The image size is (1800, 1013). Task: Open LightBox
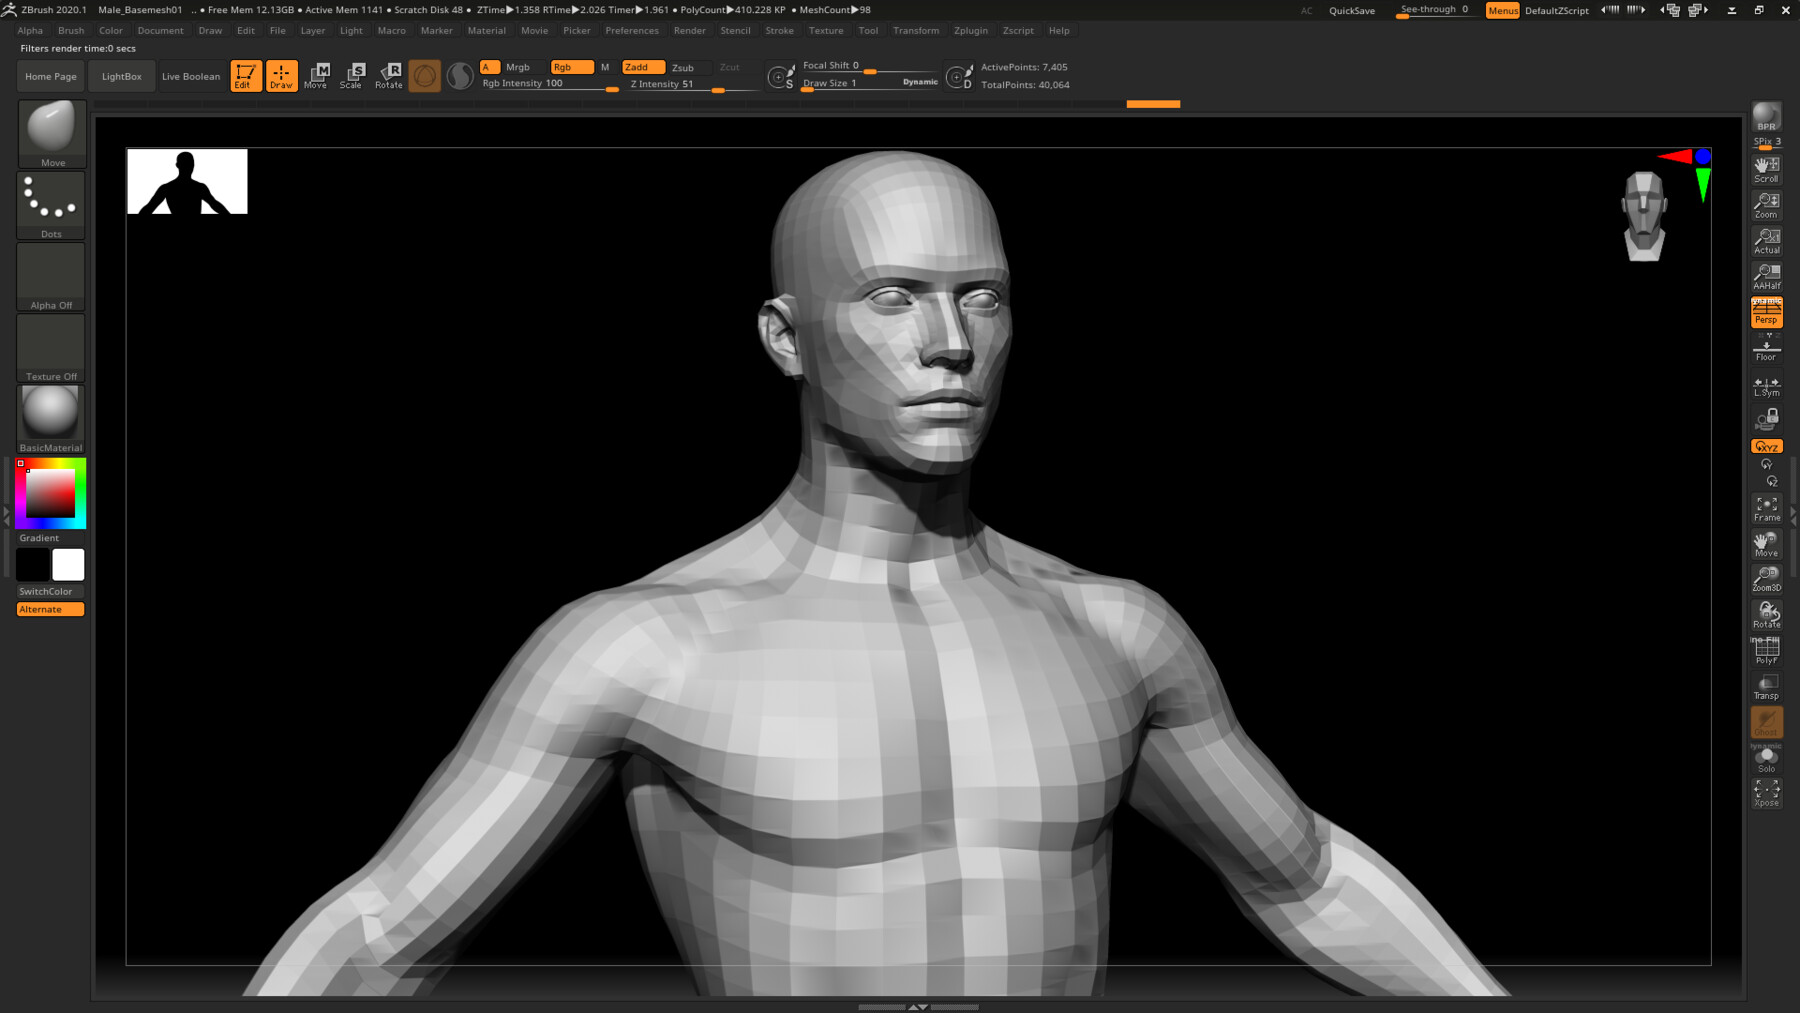click(x=120, y=75)
